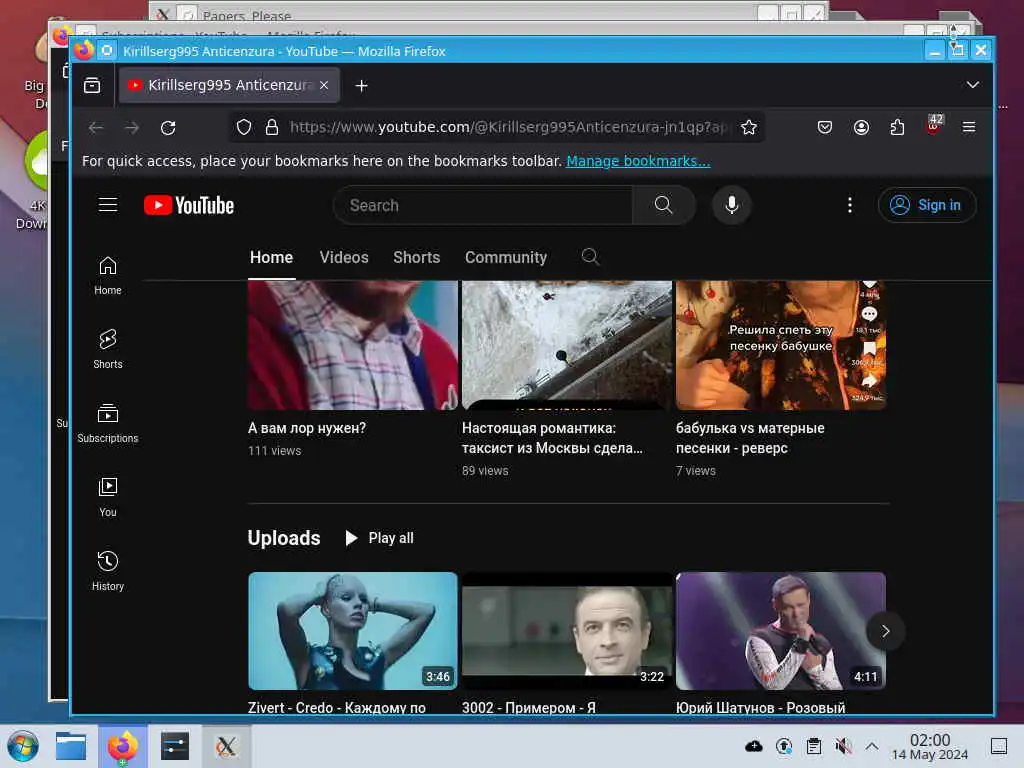Viewport: 1024px width, 768px height.
Task: Go forward in Firefox navigation
Action: [132, 127]
